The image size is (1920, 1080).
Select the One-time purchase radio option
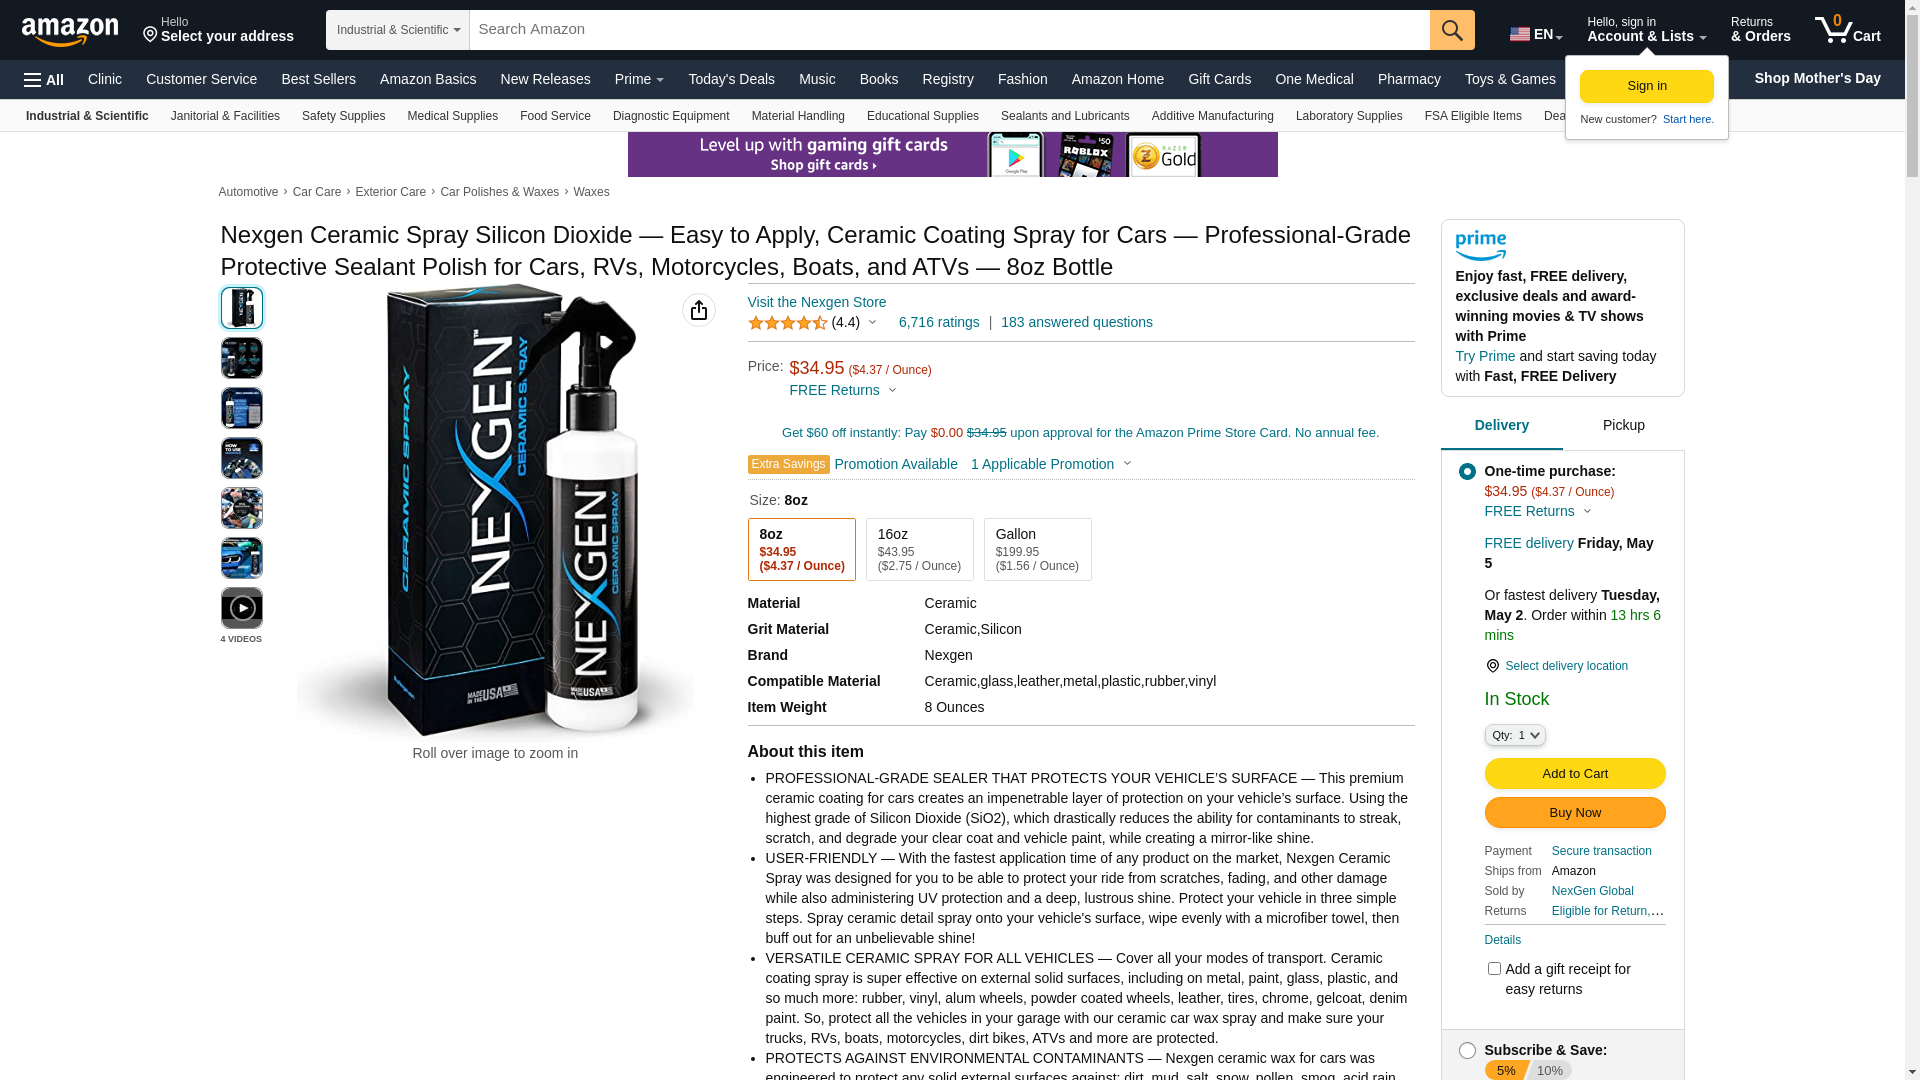pos(1467,471)
